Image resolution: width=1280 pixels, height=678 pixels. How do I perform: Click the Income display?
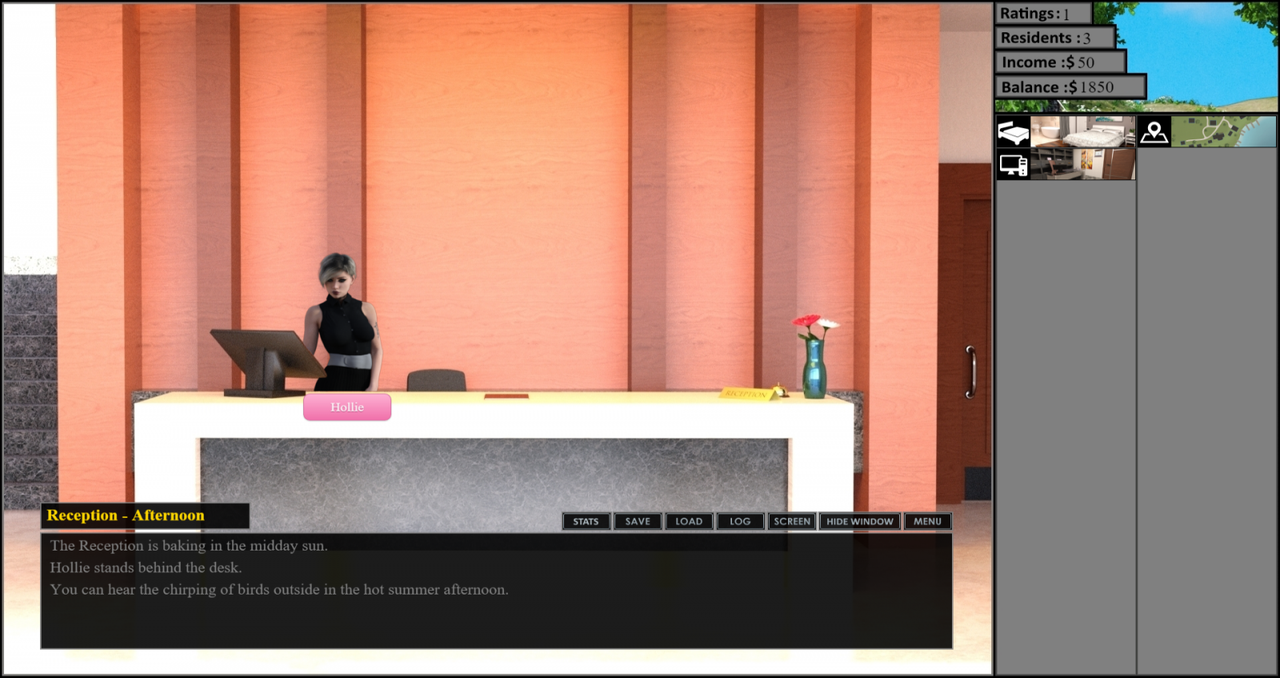click(1060, 62)
